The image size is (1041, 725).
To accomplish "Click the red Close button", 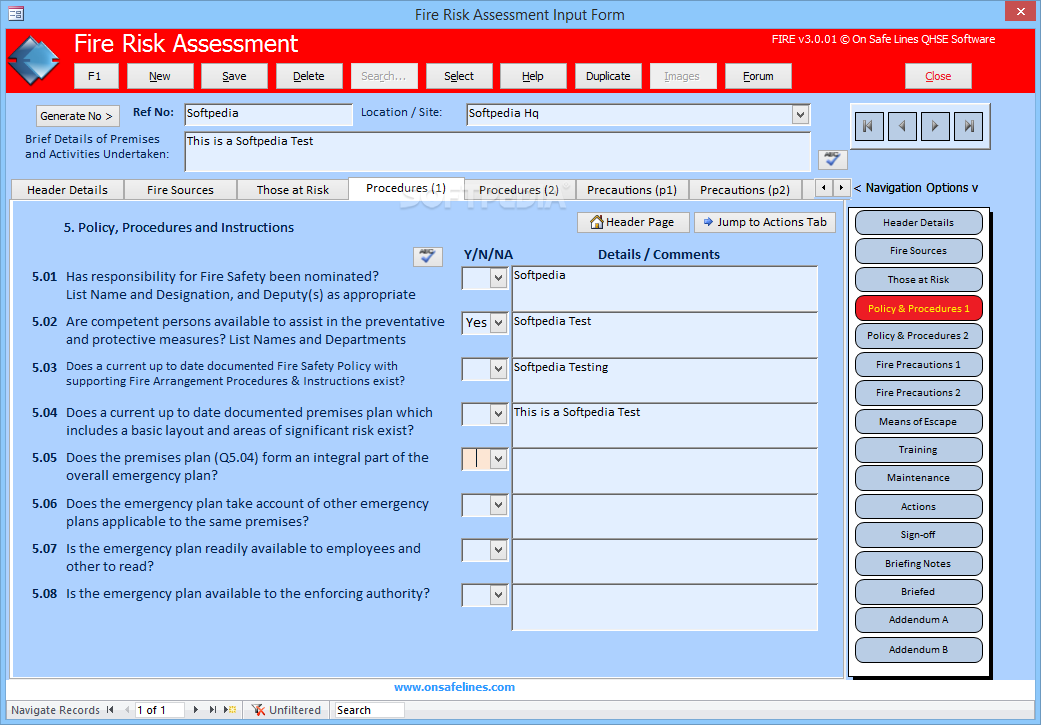I will point(938,76).
